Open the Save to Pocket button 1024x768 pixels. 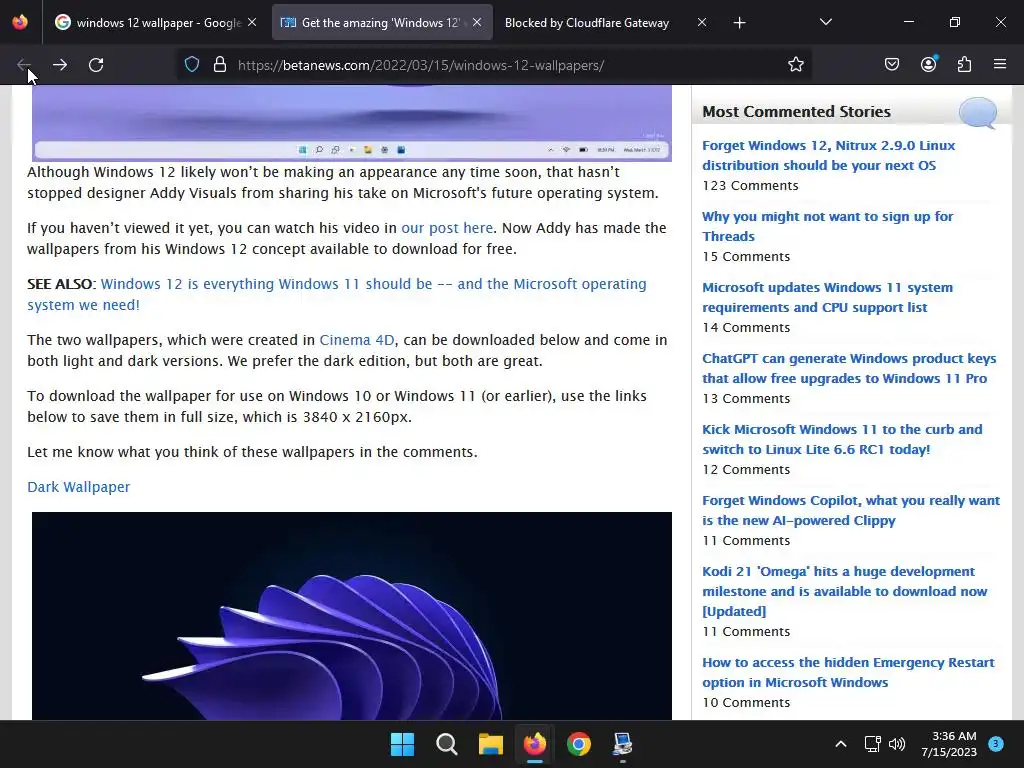point(891,65)
